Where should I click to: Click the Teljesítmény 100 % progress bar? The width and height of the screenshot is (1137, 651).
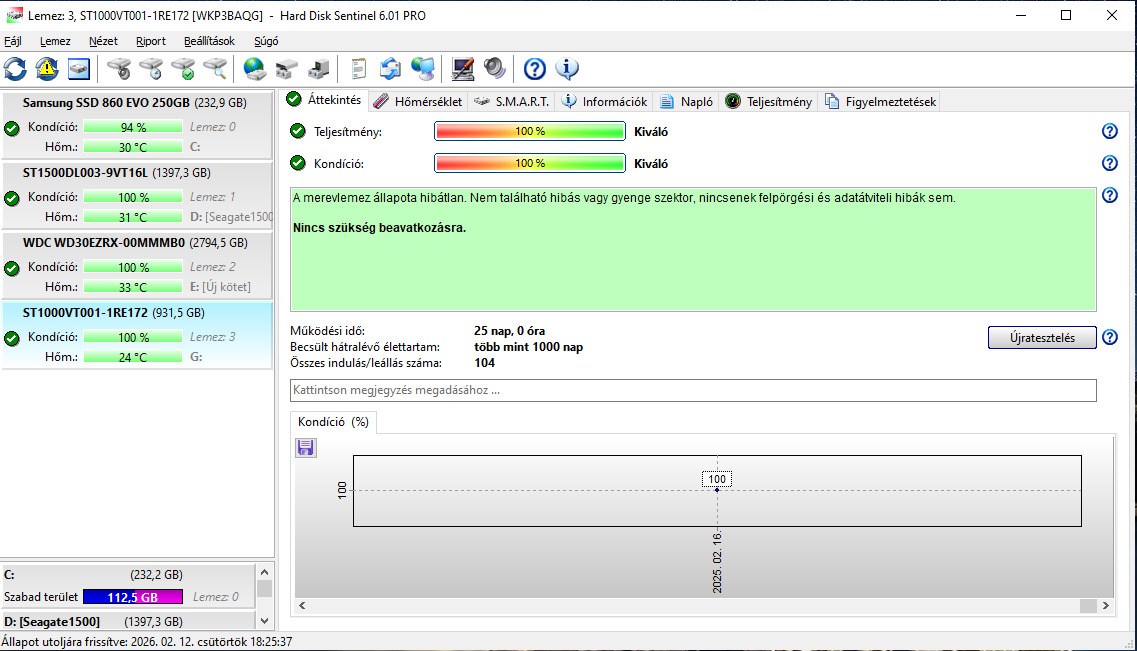click(x=529, y=131)
